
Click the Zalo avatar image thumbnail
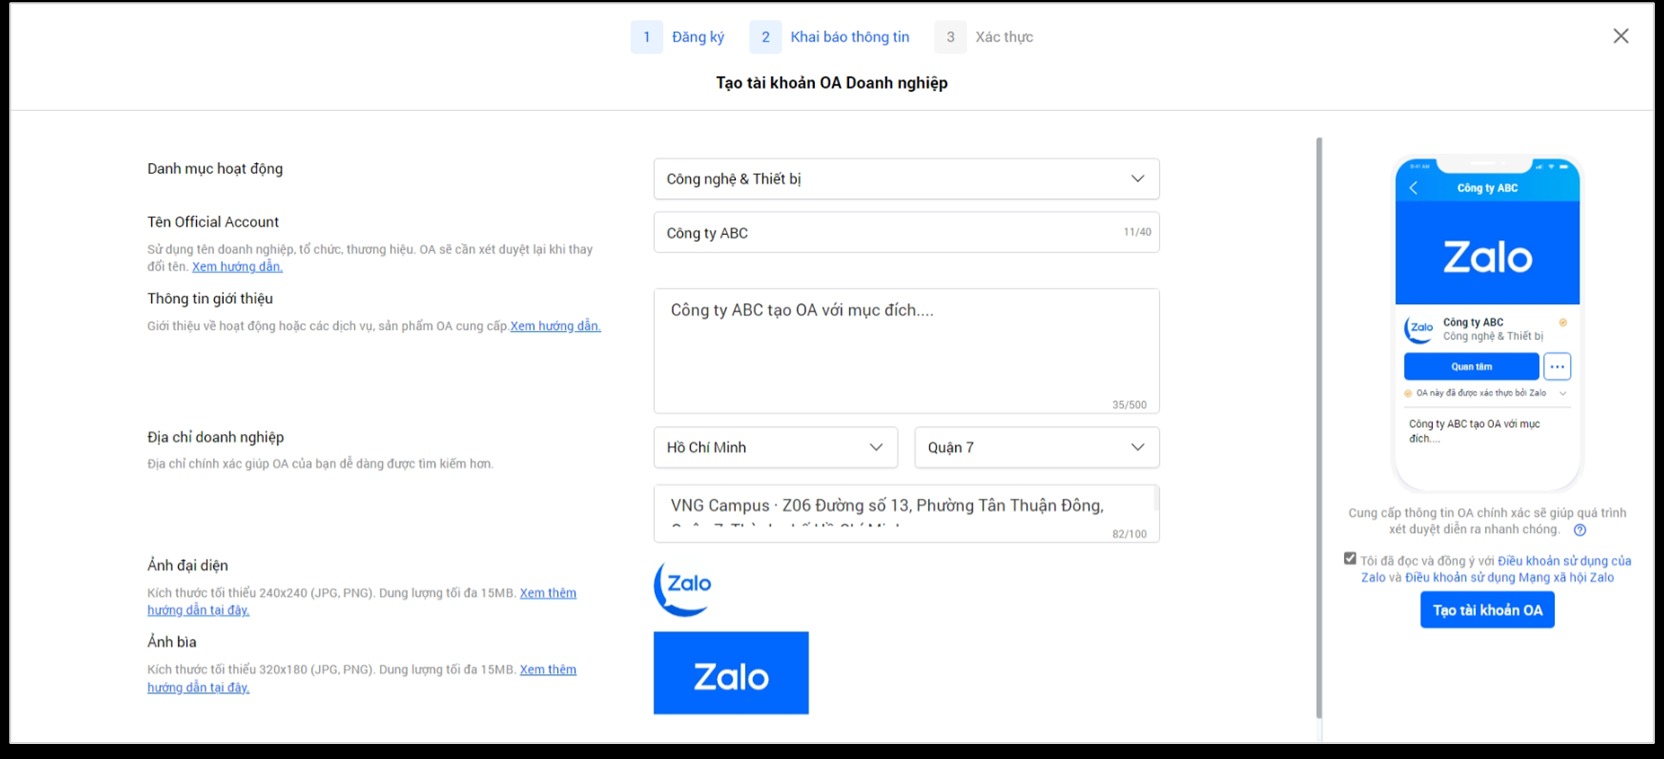click(683, 586)
